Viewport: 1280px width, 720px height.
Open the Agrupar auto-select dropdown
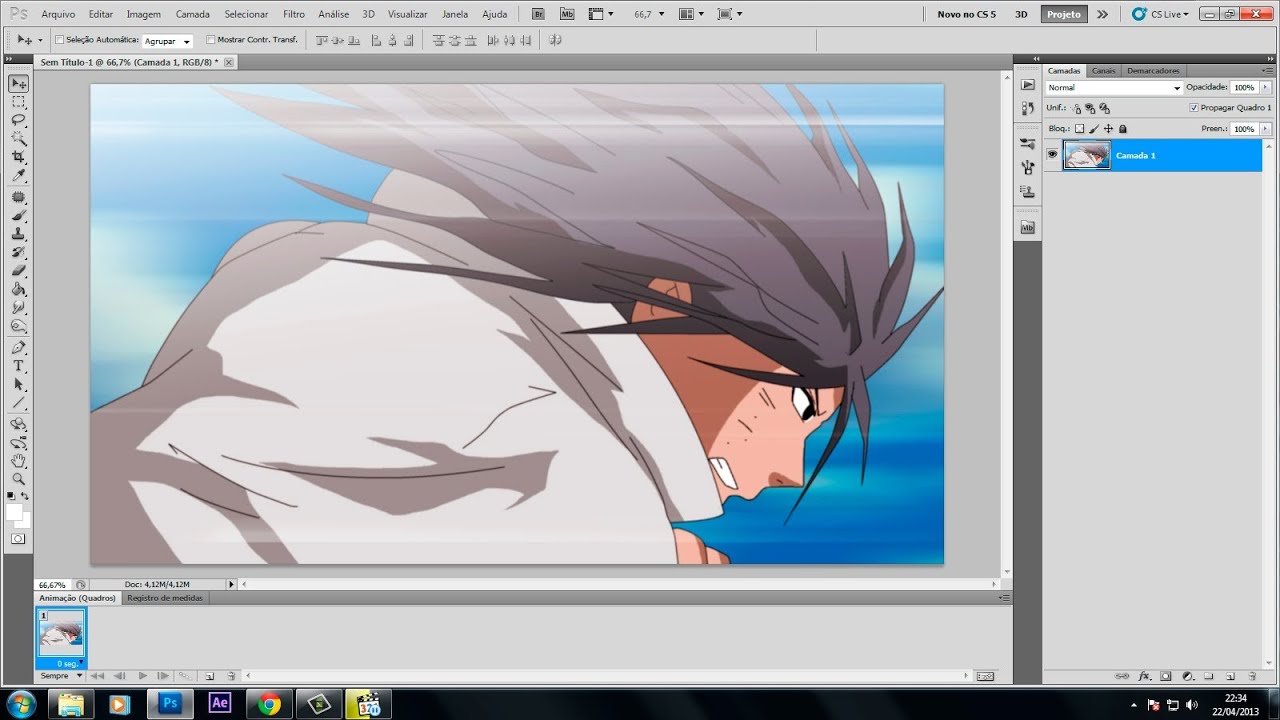click(x=167, y=41)
